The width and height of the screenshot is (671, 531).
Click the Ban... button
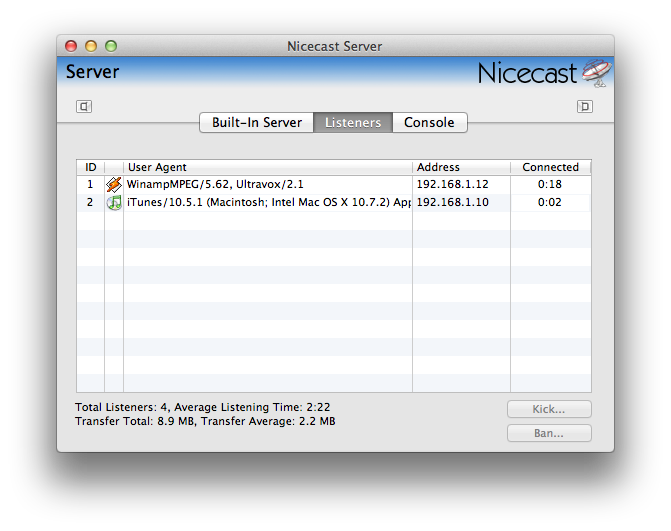(549, 433)
